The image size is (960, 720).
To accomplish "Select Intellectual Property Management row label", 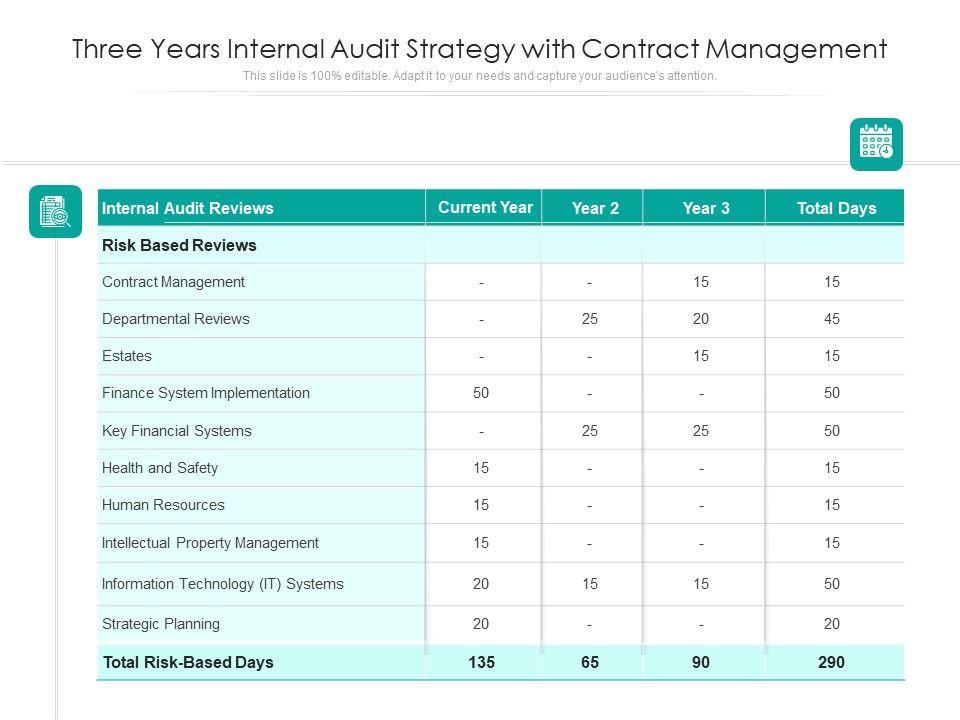I will click(x=210, y=543).
